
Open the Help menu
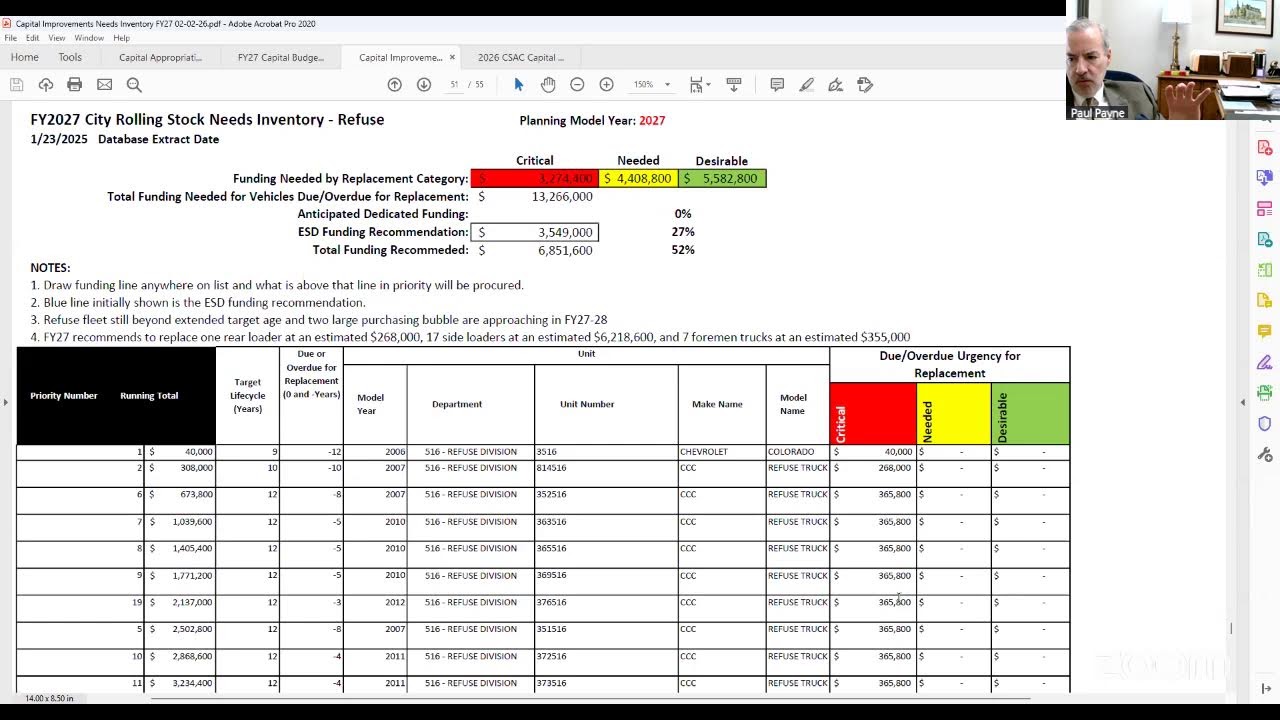(121, 38)
